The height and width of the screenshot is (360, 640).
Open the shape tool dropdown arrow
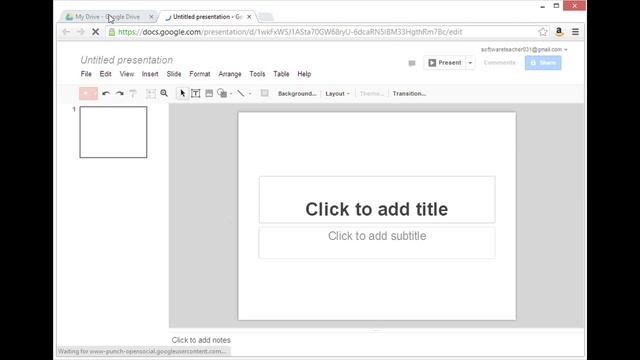click(231, 94)
